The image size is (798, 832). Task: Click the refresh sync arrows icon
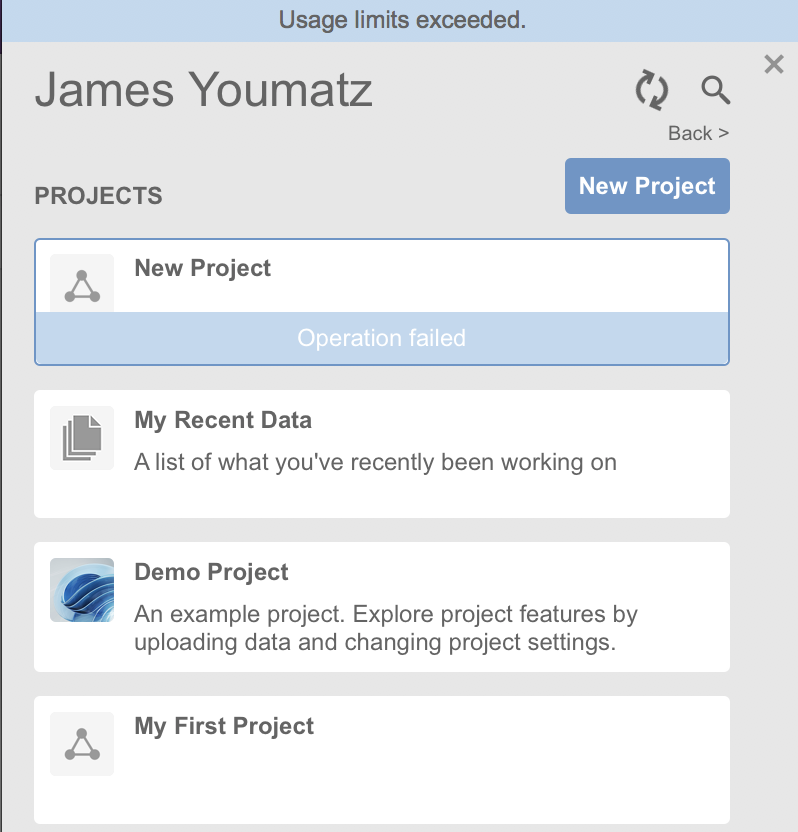tap(651, 90)
